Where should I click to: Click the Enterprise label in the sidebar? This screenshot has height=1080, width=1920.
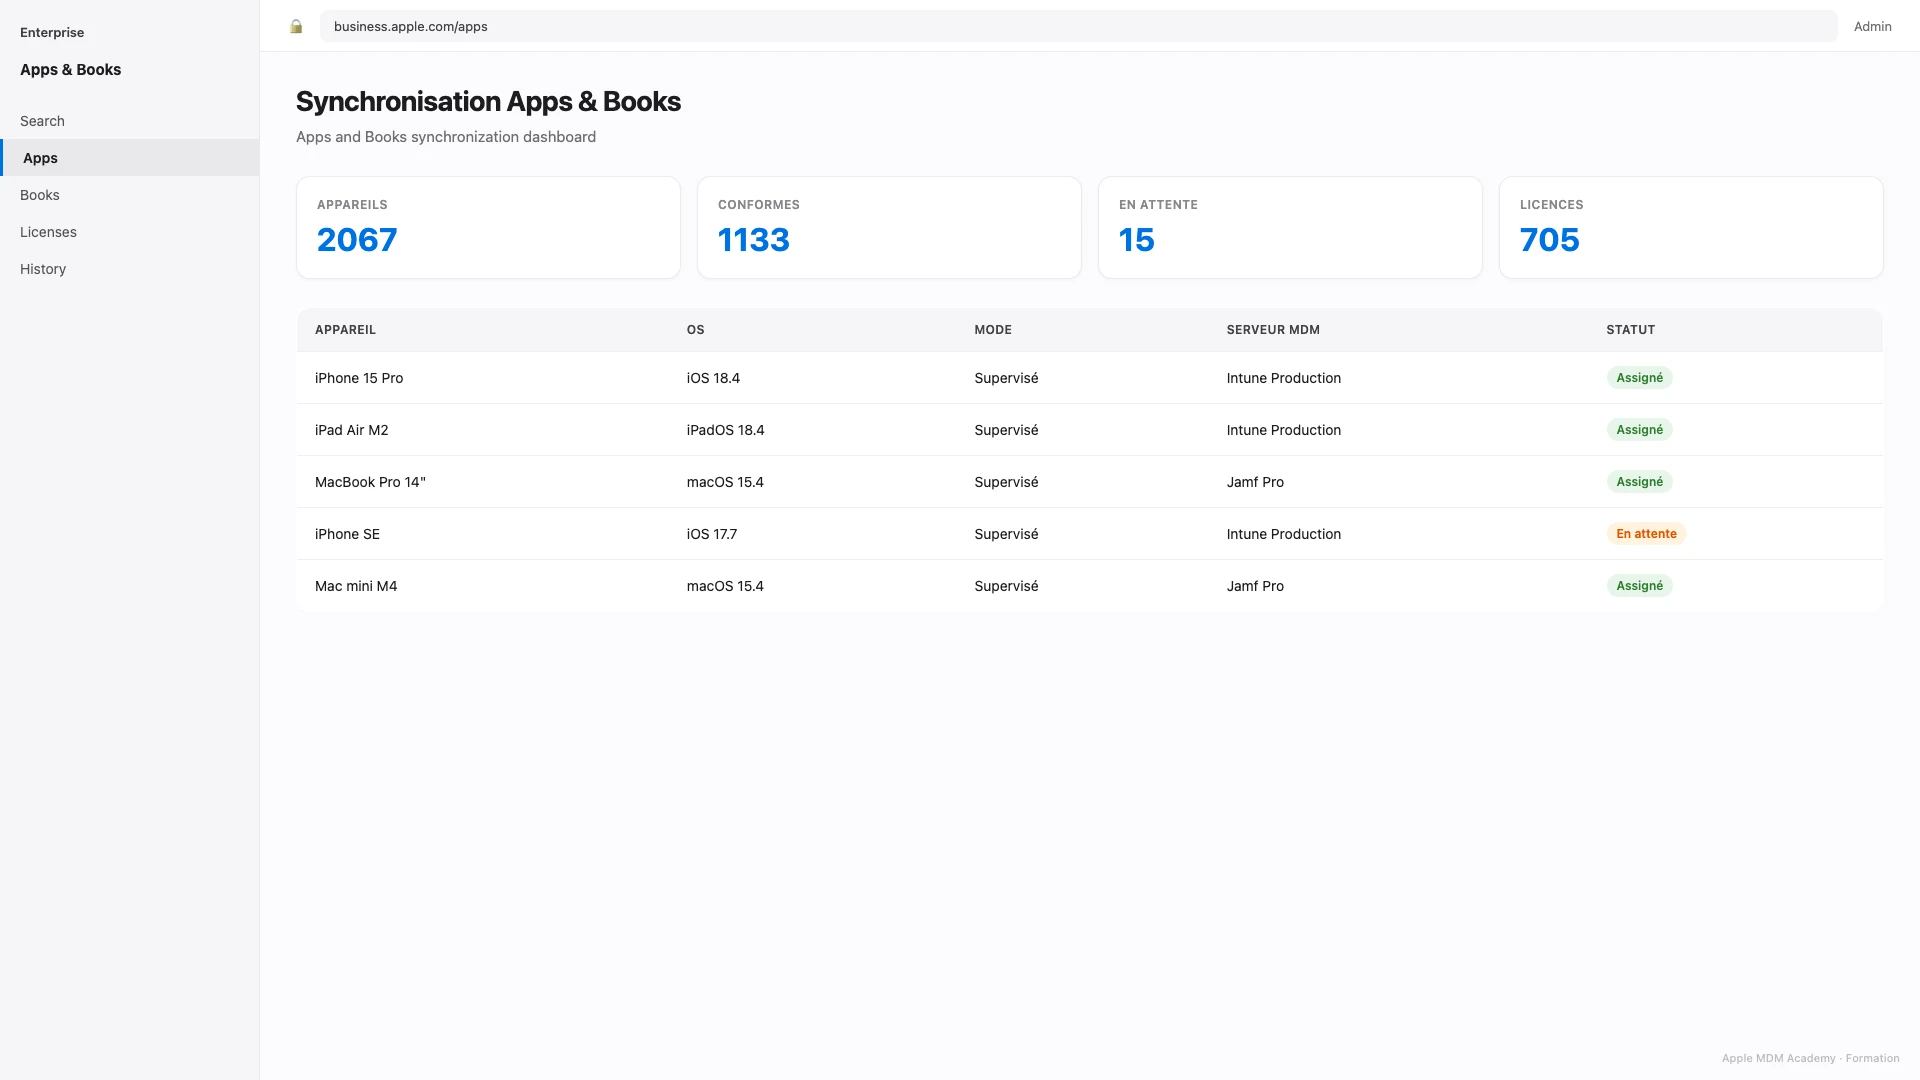[52, 33]
